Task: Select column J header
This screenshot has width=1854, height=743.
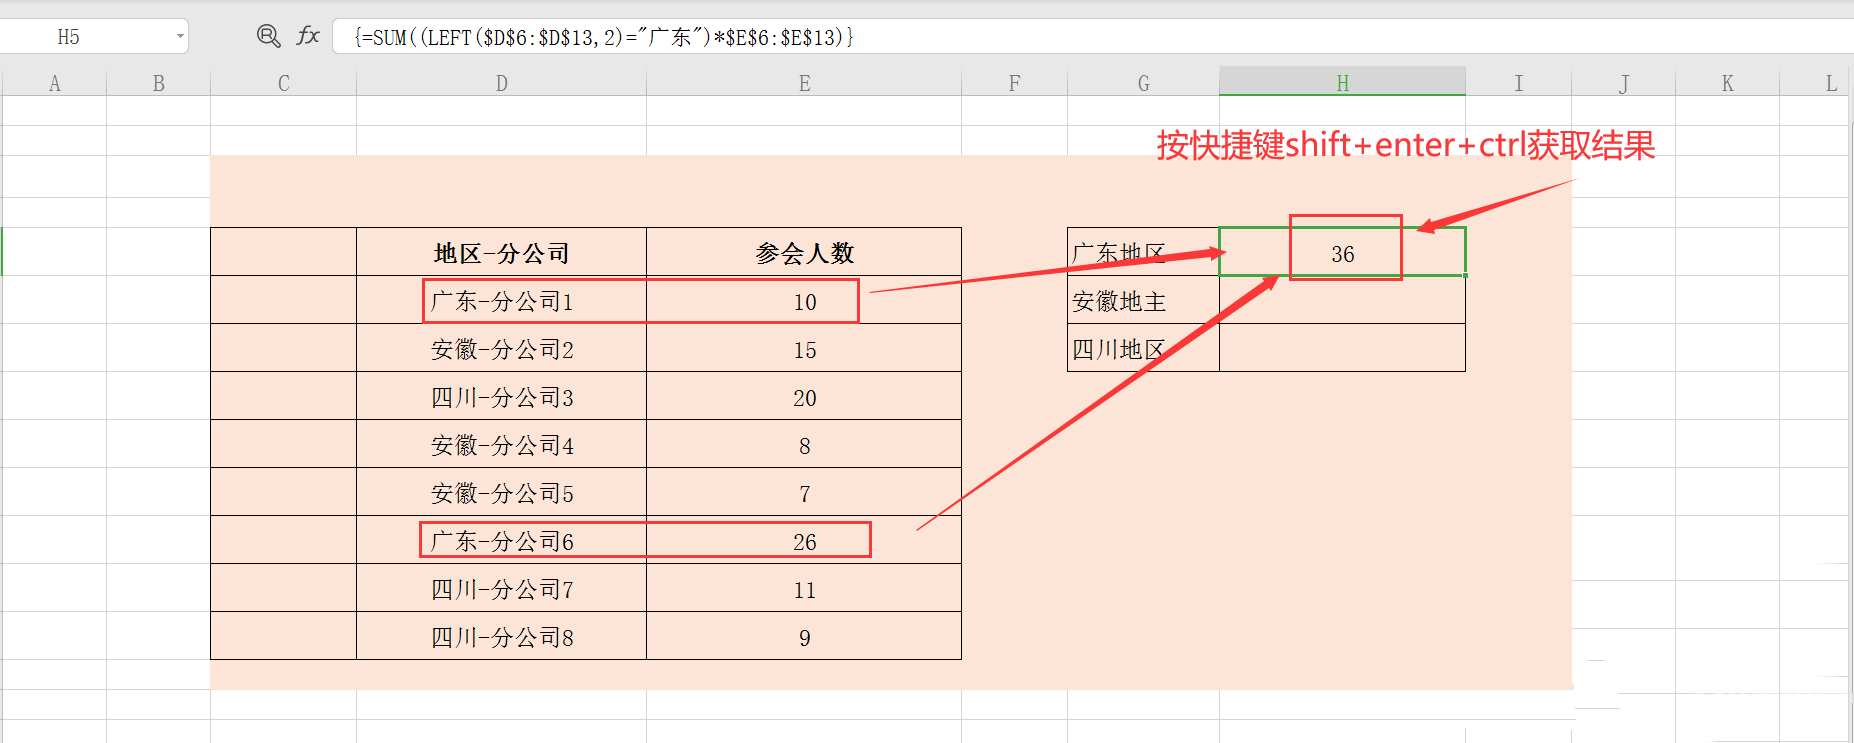Action: (x=1623, y=84)
